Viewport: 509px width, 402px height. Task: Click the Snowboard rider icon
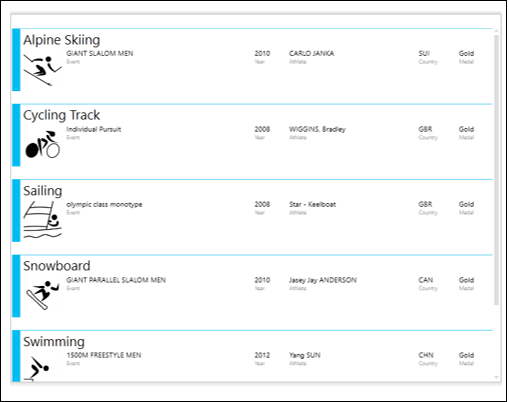coord(43,295)
